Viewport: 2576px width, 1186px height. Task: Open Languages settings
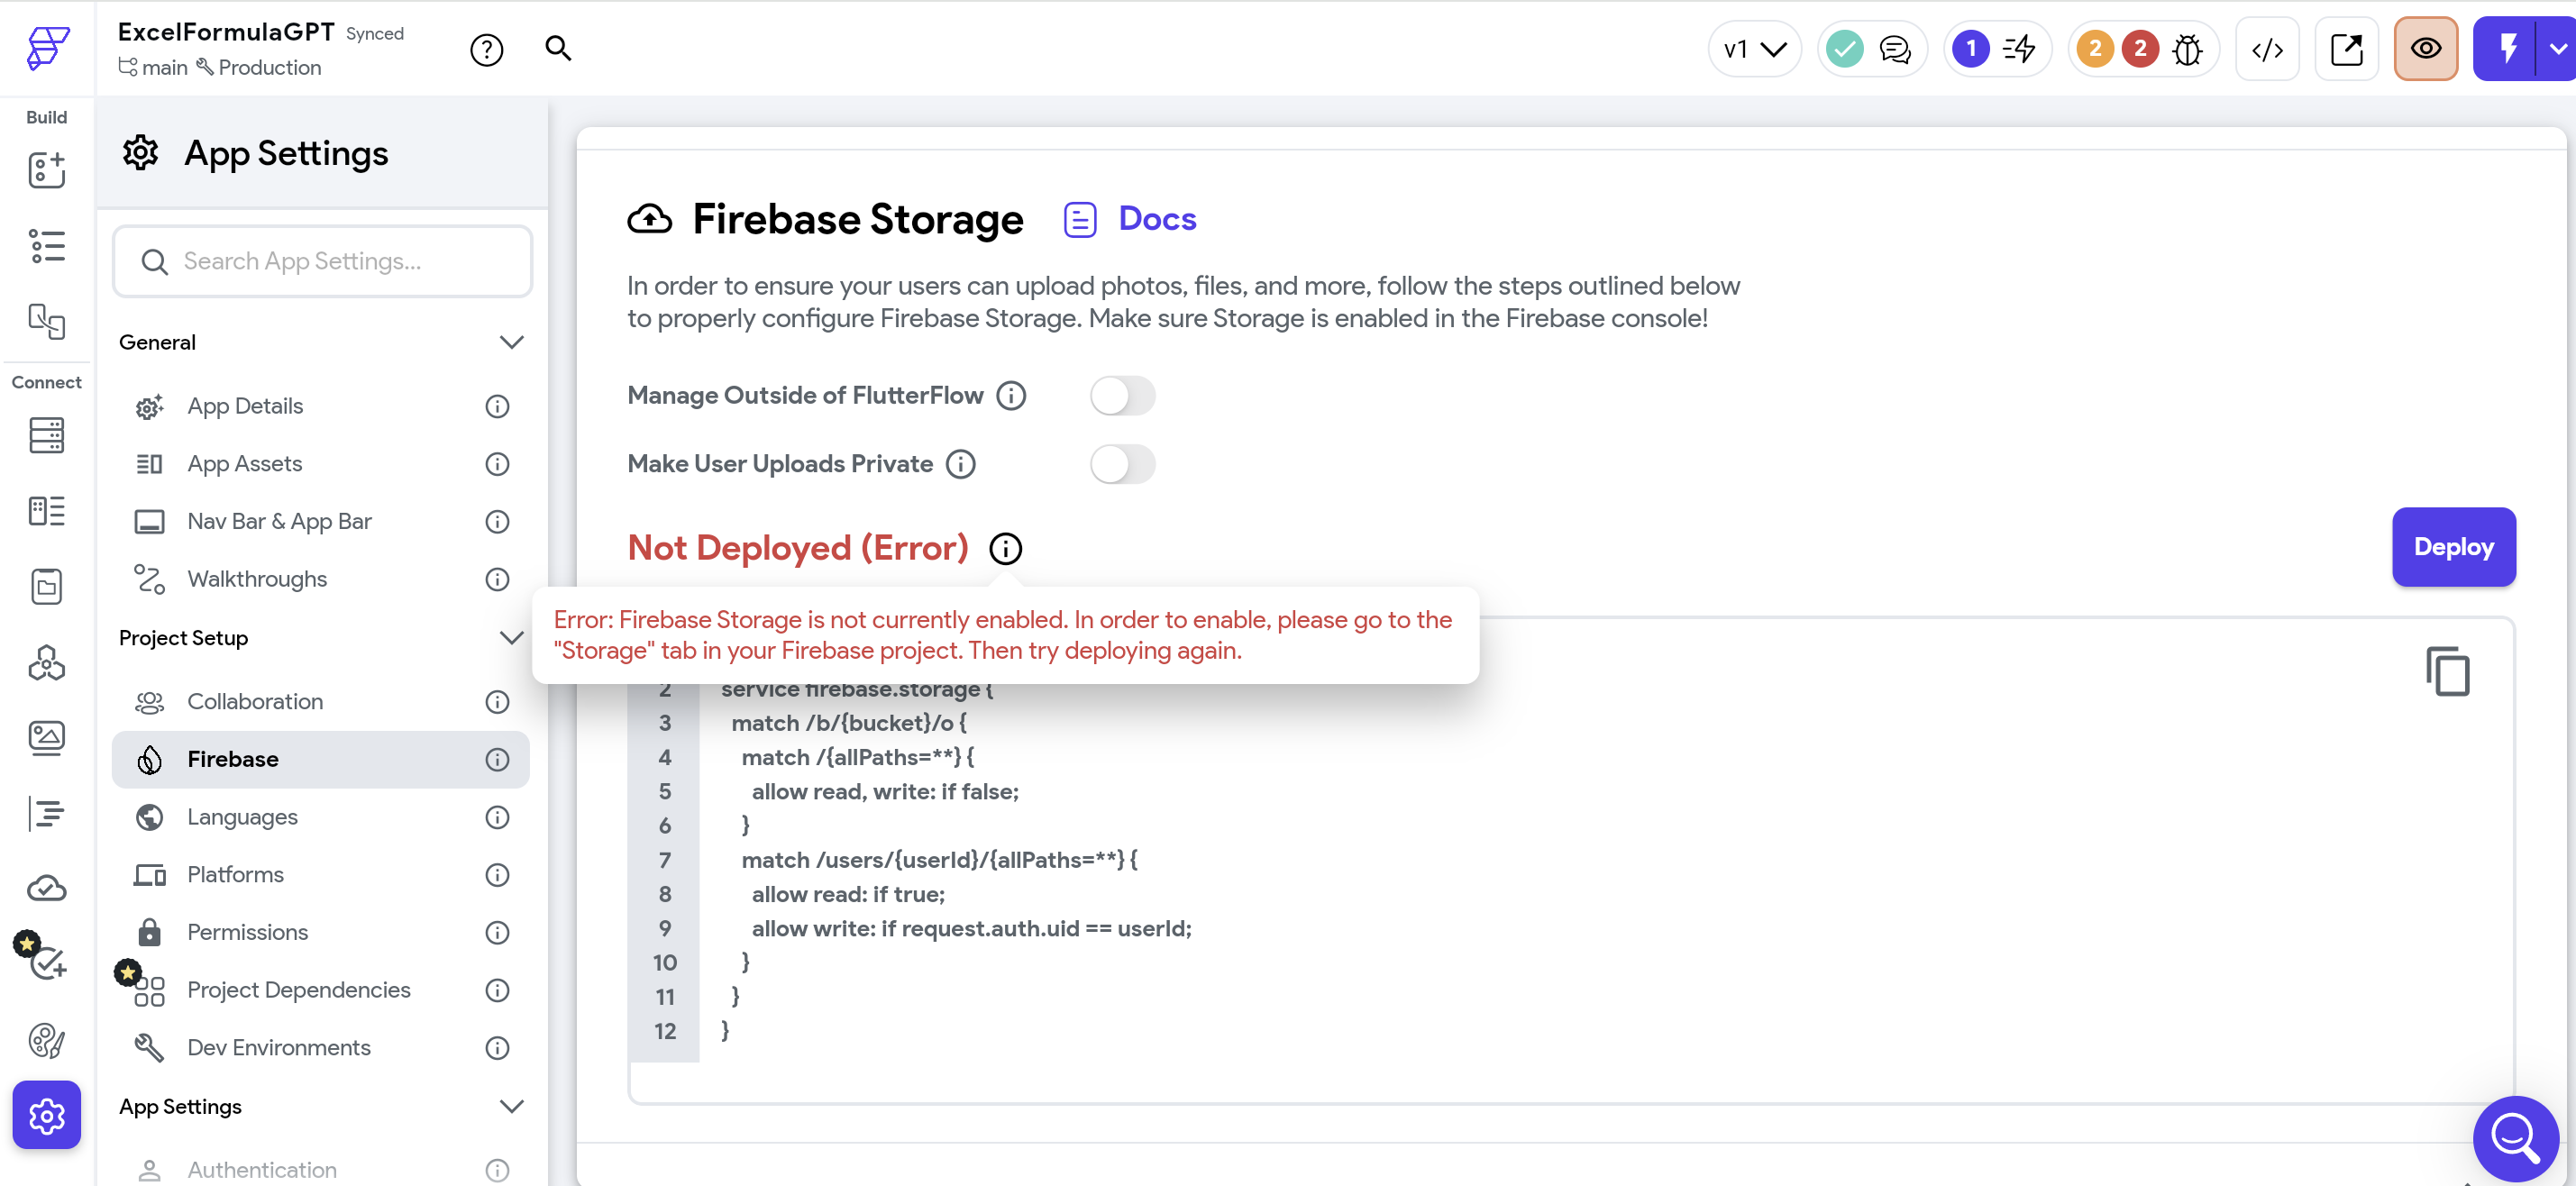(320, 818)
